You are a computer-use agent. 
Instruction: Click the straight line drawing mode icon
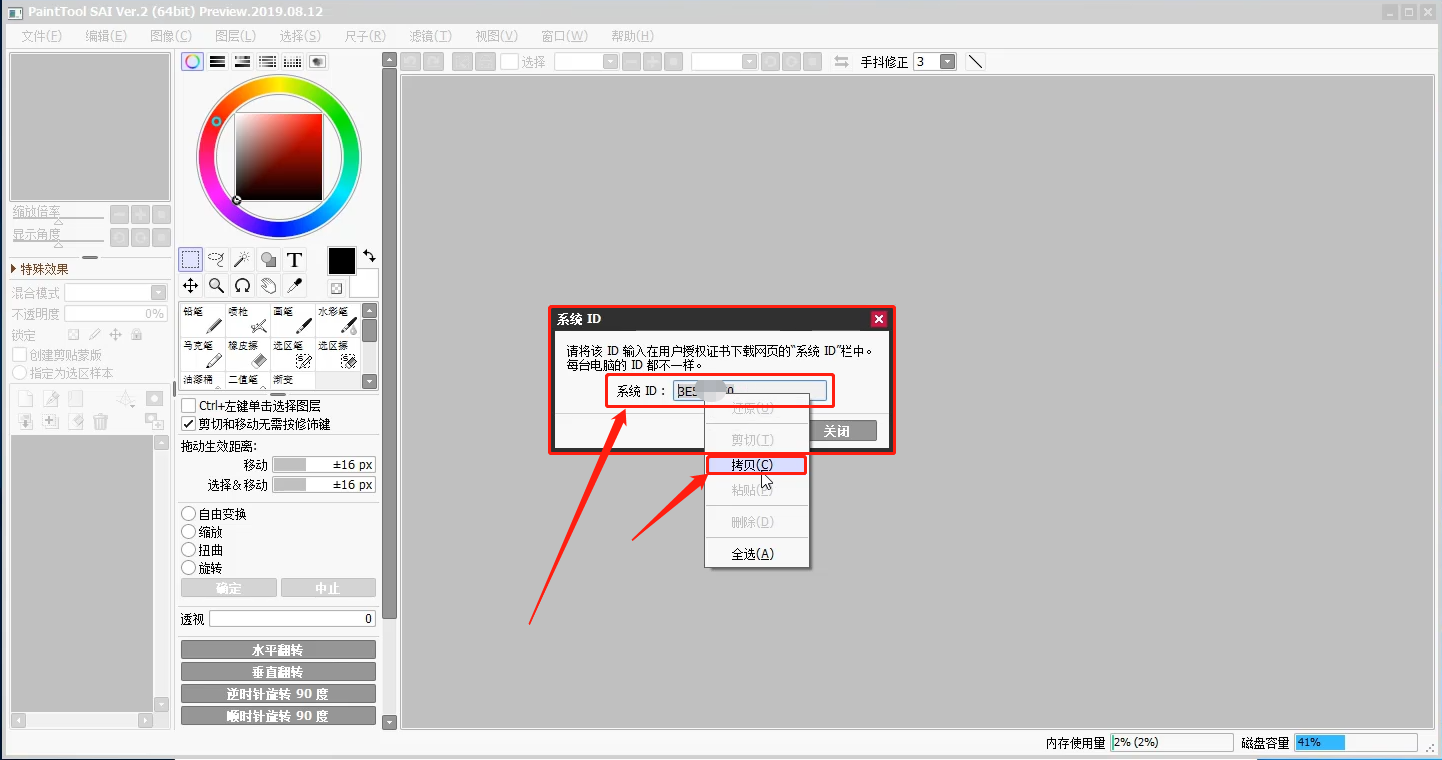(975, 62)
